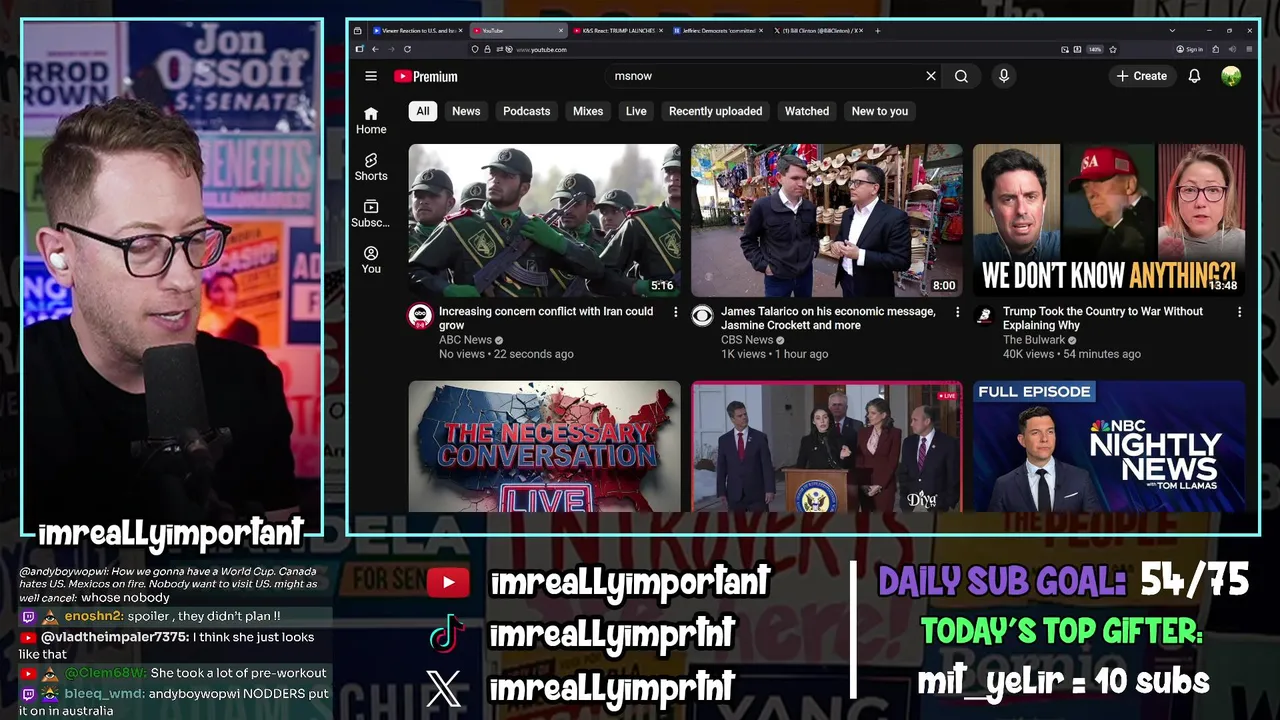Bookmark page with star icon
The height and width of the screenshot is (720, 1280).
click(x=1113, y=50)
